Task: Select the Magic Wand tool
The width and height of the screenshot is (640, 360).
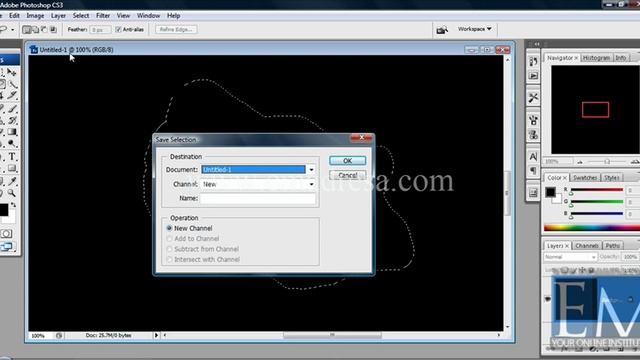Action: click(x=13, y=84)
